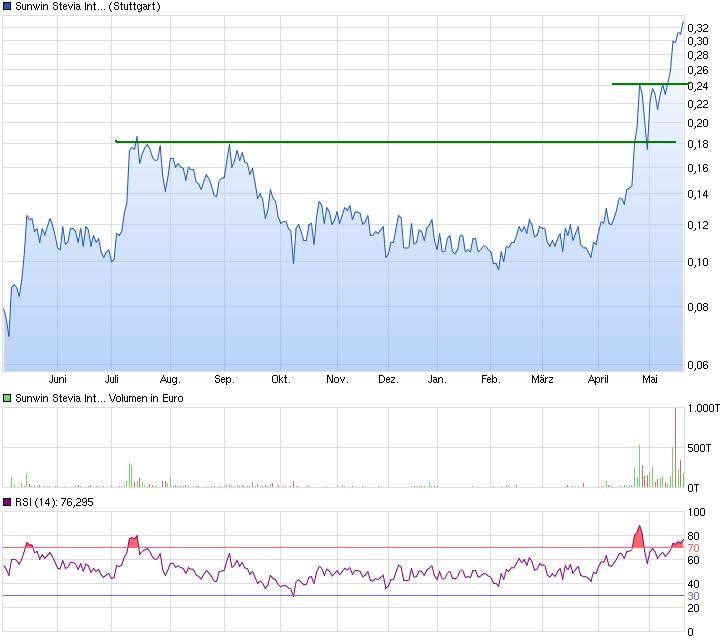The width and height of the screenshot is (726, 640).
Task: Click the 'April' month label
Action: [x=598, y=380]
